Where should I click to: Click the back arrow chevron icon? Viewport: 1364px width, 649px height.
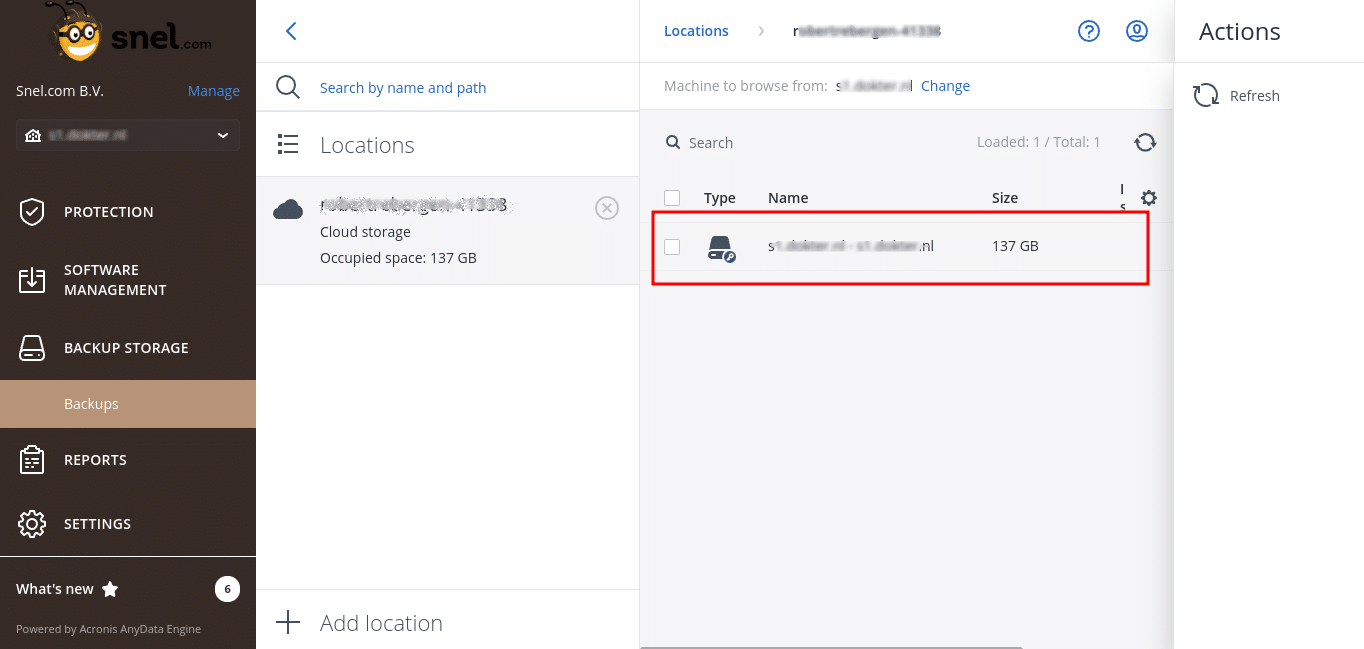(x=291, y=31)
